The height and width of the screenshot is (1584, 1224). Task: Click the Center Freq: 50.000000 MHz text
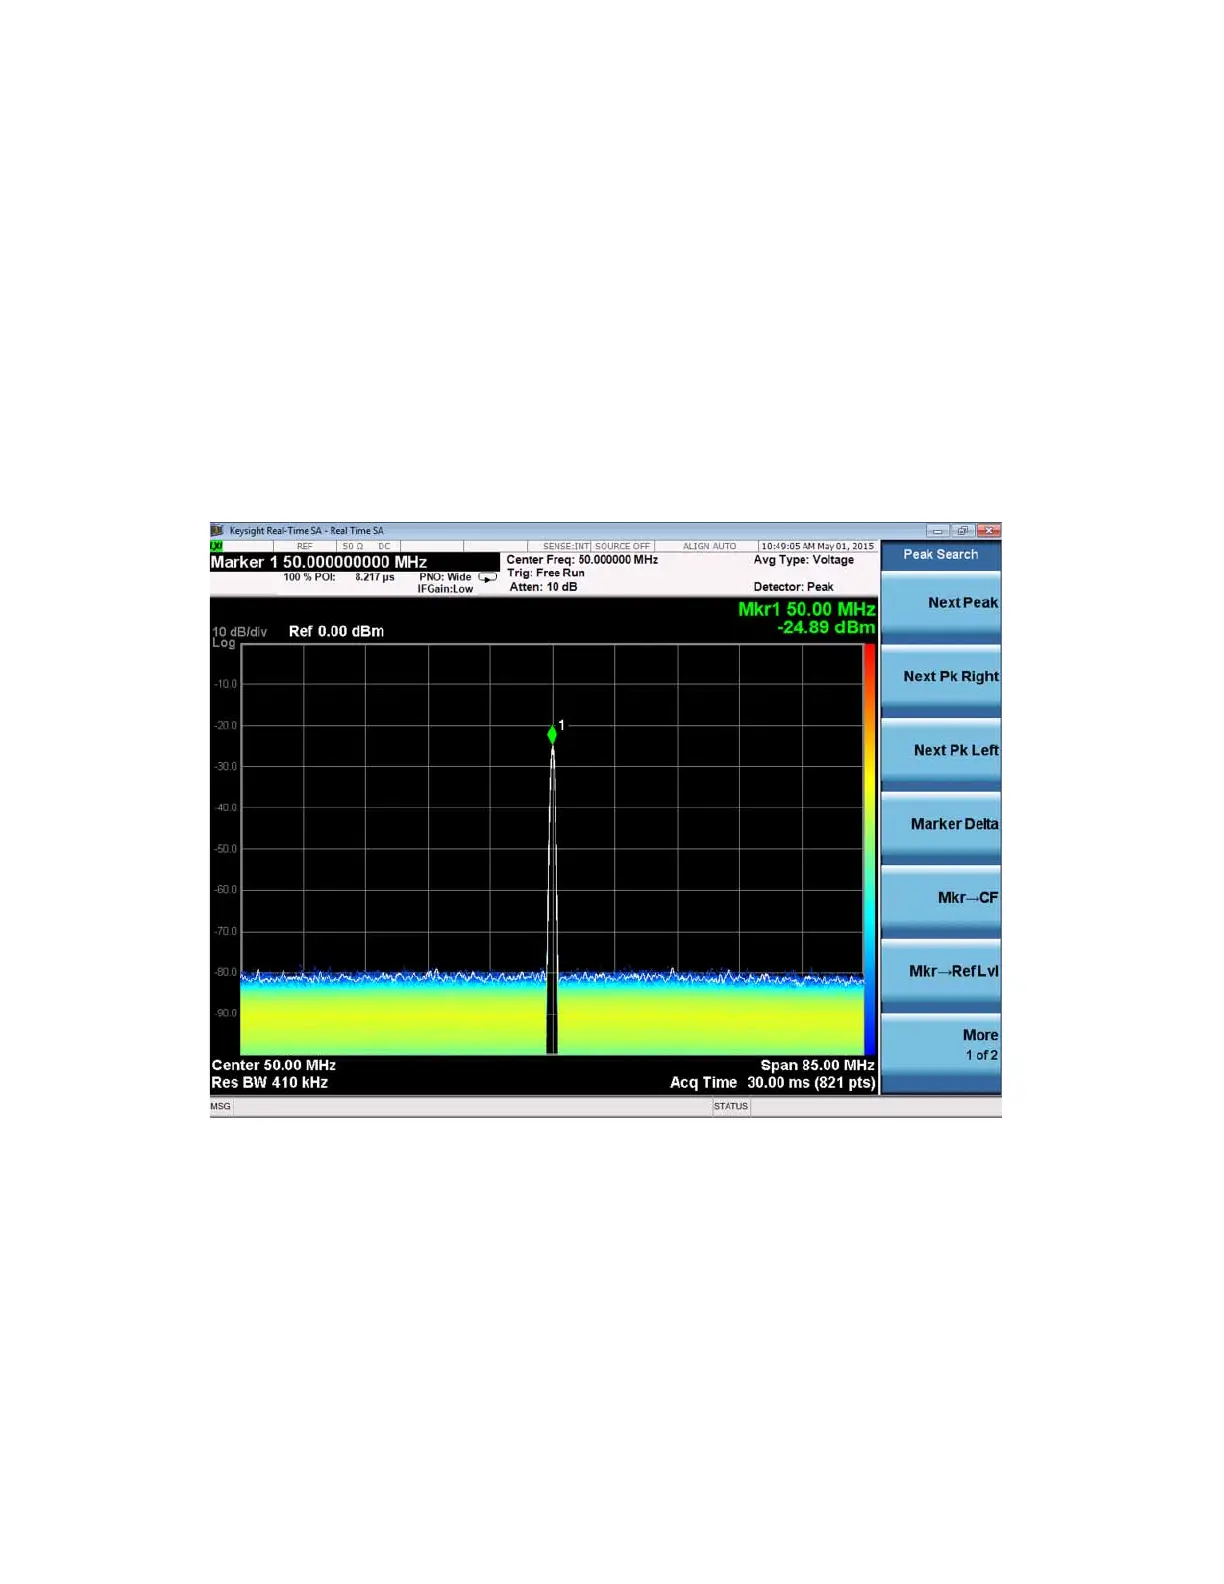point(582,560)
